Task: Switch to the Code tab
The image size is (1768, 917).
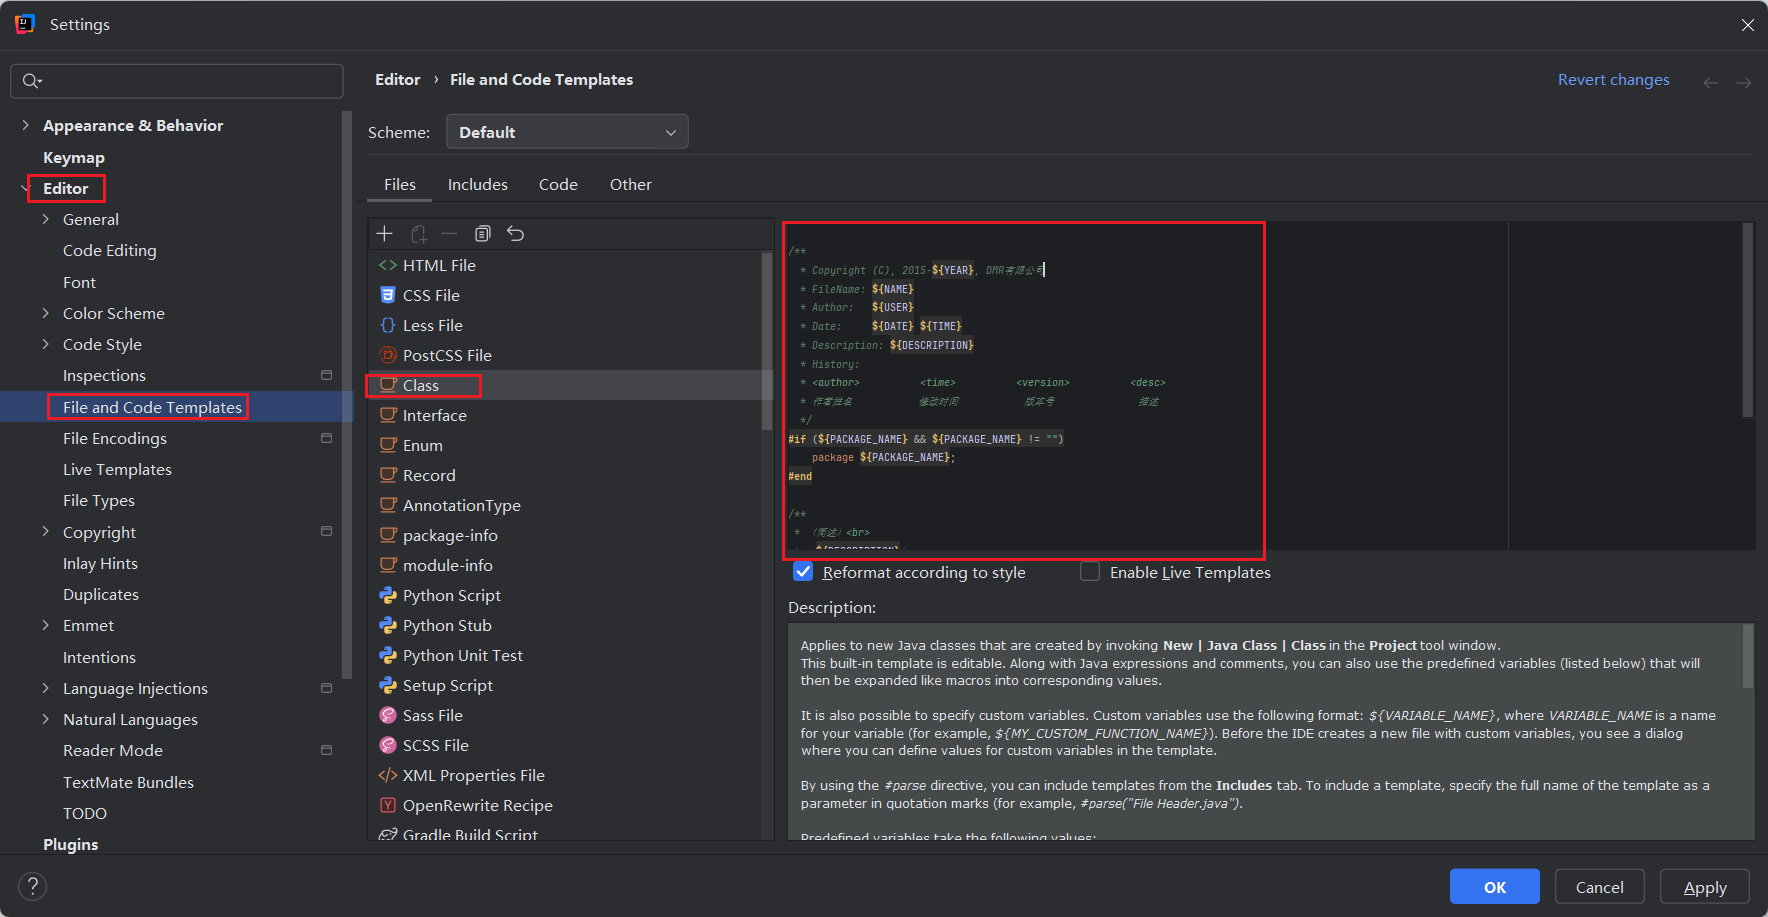Action: [x=558, y=184]
